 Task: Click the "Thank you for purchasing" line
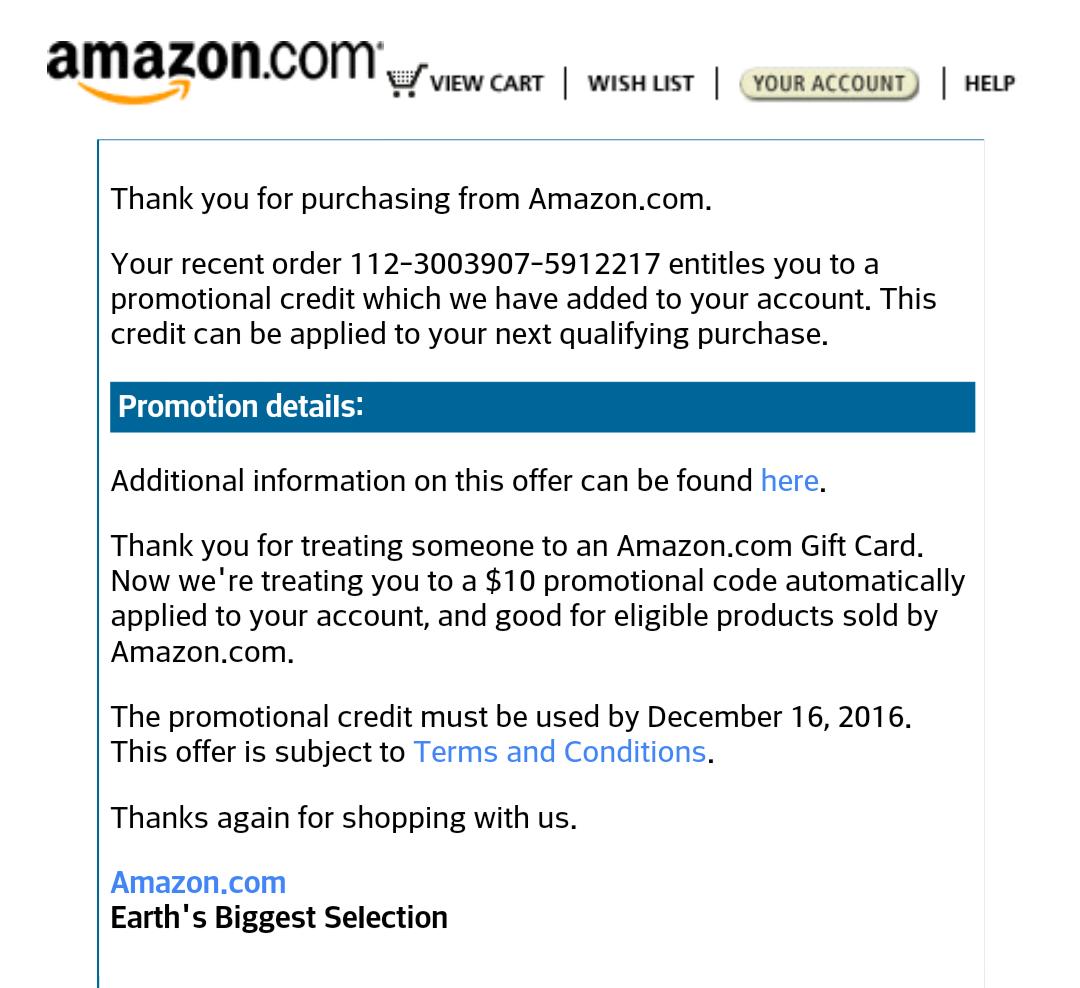tap(410, 199)
